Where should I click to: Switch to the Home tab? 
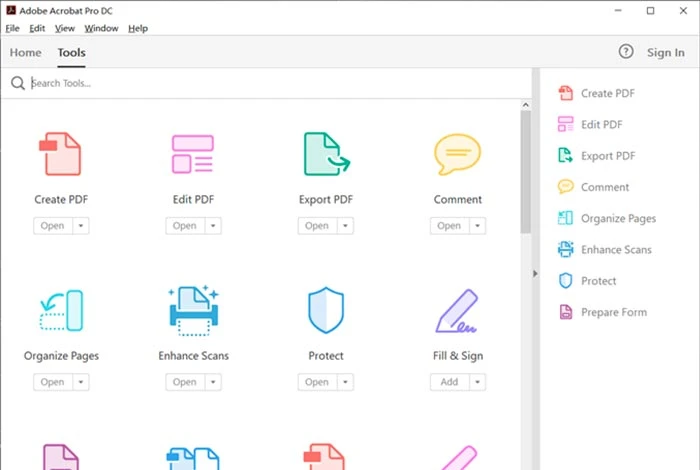point(25,53)
